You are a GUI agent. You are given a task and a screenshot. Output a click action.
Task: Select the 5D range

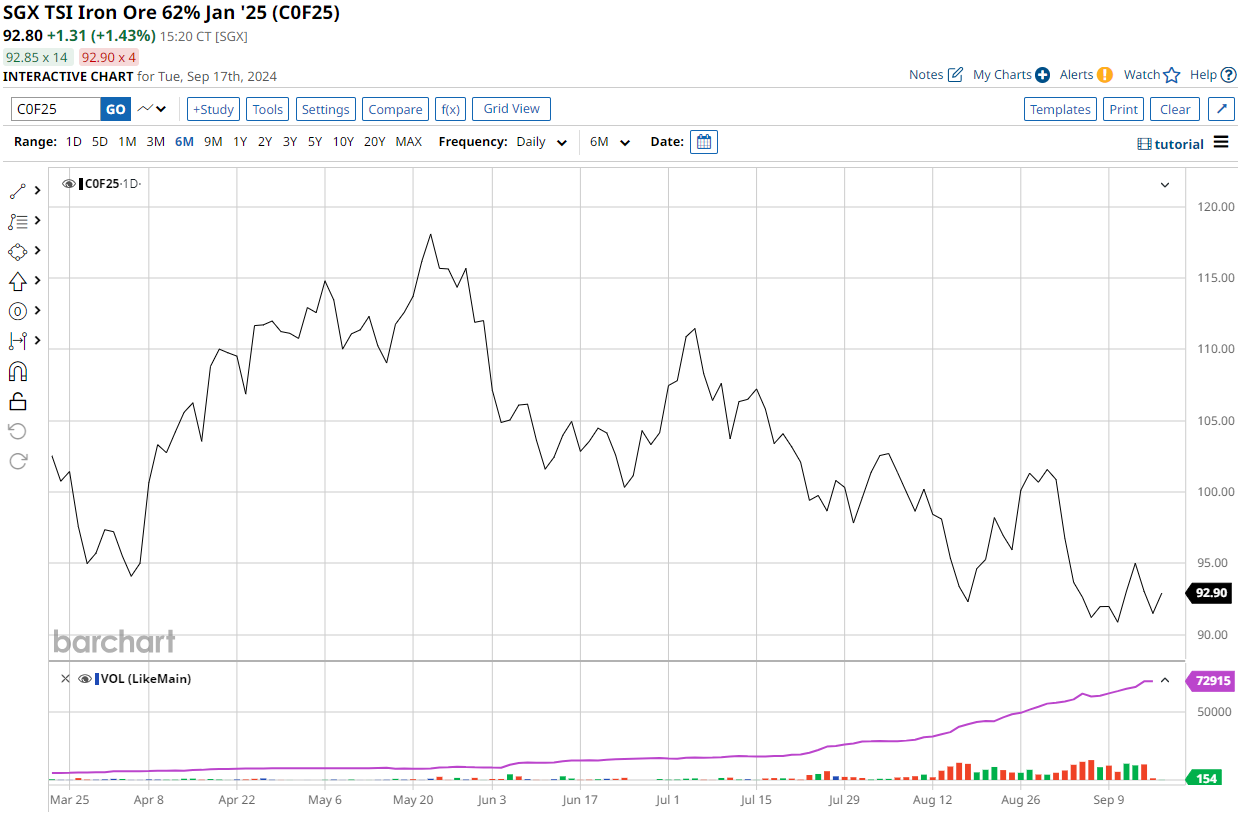tap(100, 142)
